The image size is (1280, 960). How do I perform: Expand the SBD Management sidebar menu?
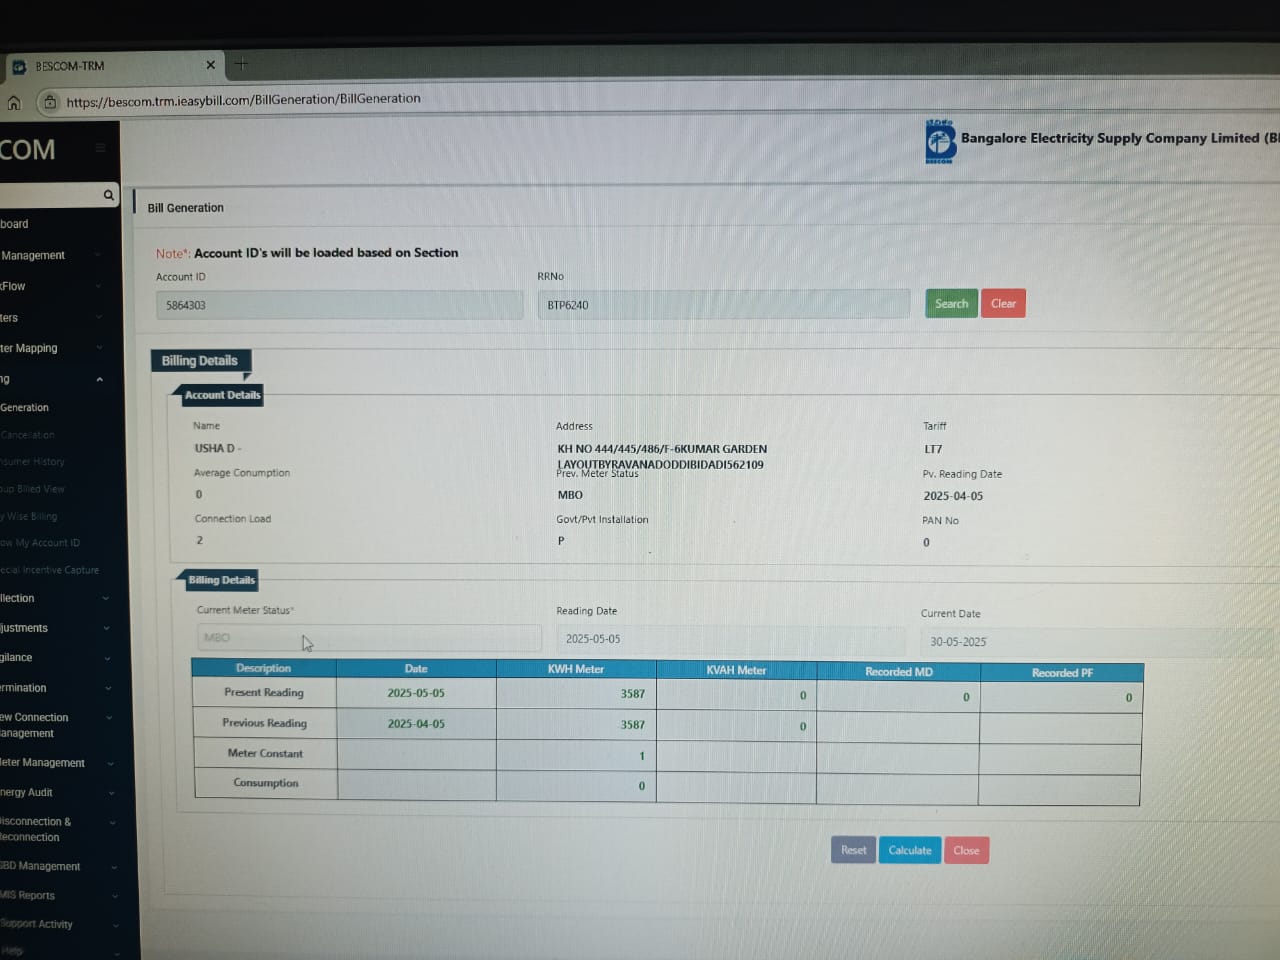pyautogui.click(x=58, y=866)
